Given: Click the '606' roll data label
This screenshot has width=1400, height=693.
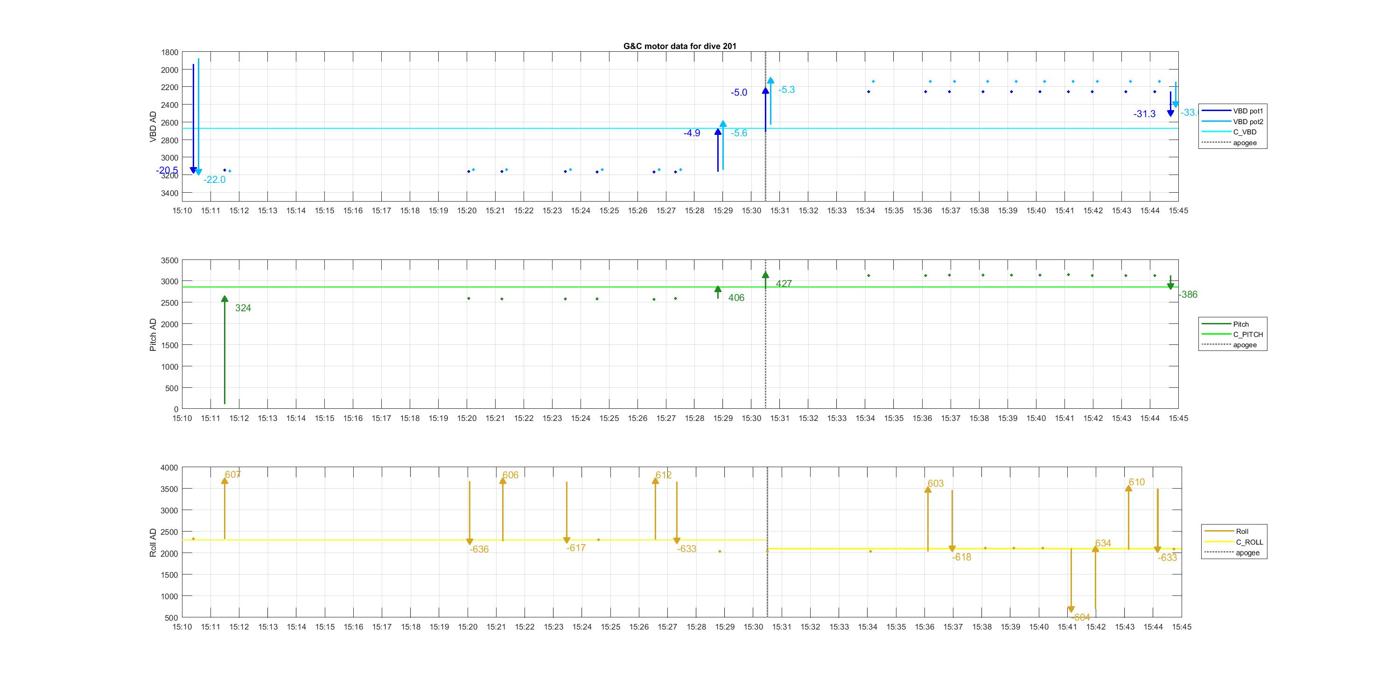Looking at the screenshot, I should (510, 476).
